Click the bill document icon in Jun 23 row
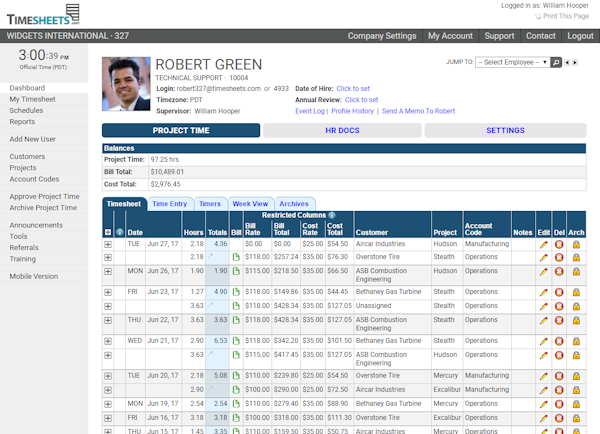The image size is (600, 434). point(236,292)
